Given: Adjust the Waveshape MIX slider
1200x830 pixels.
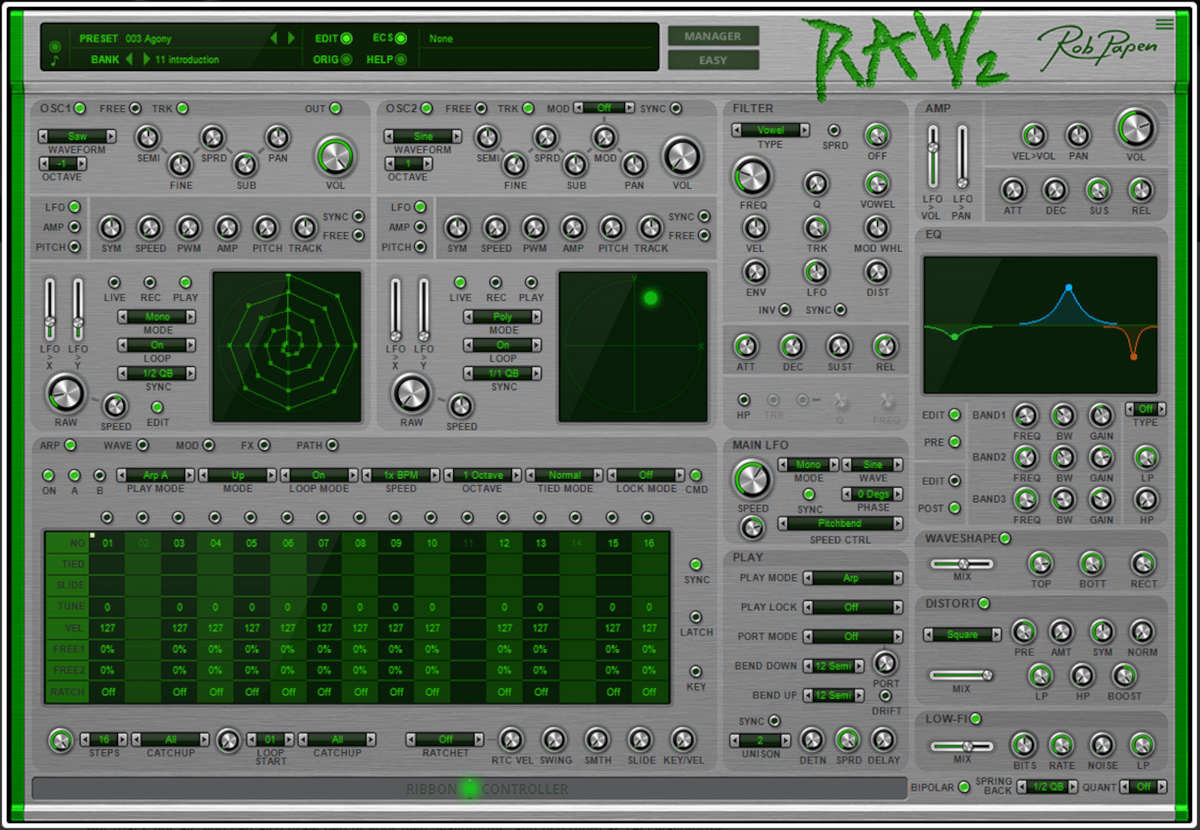Looking at the screenshot, I should pos(962,565).
